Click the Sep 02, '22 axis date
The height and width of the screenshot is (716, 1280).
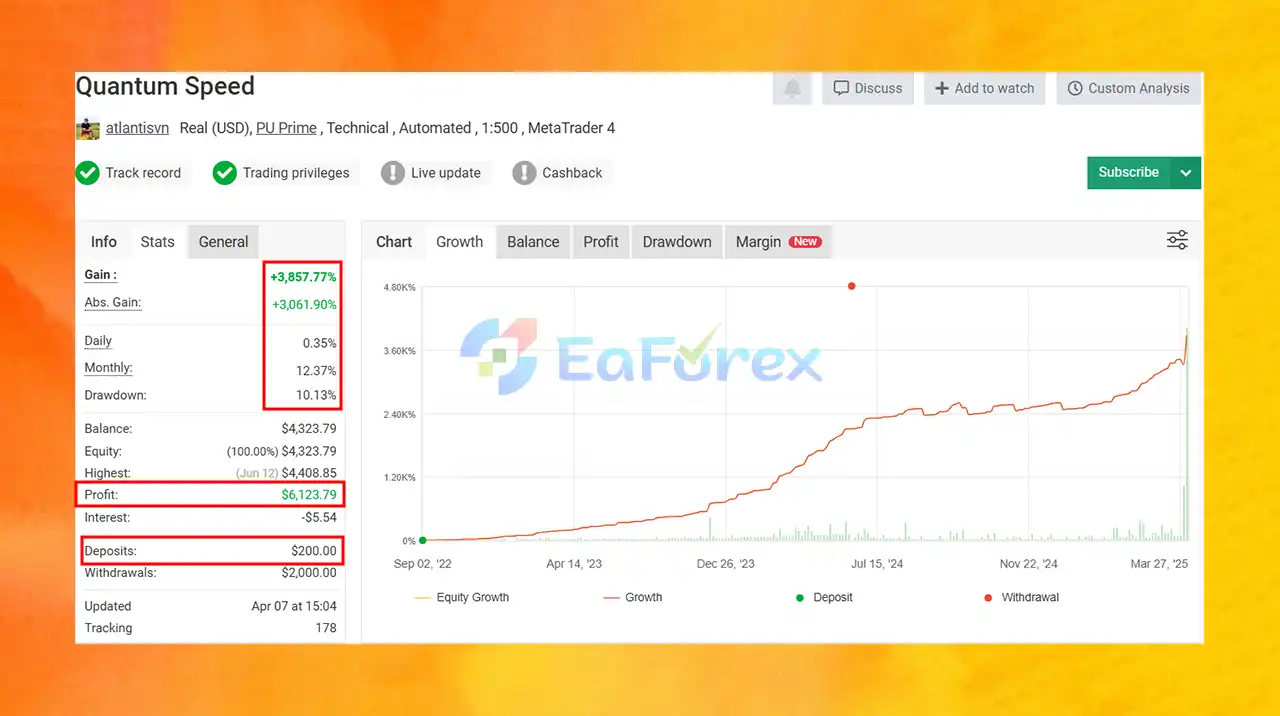tap(422, 564)
